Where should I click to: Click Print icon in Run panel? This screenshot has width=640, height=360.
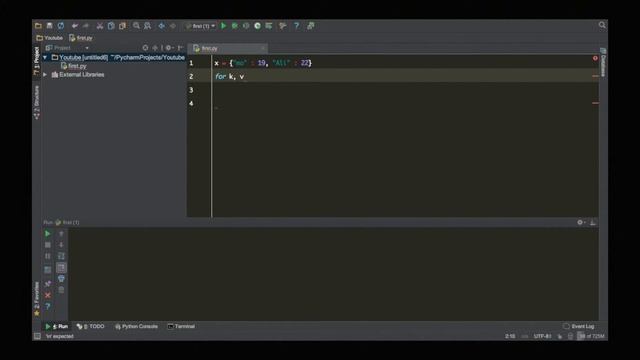point(61,279)
